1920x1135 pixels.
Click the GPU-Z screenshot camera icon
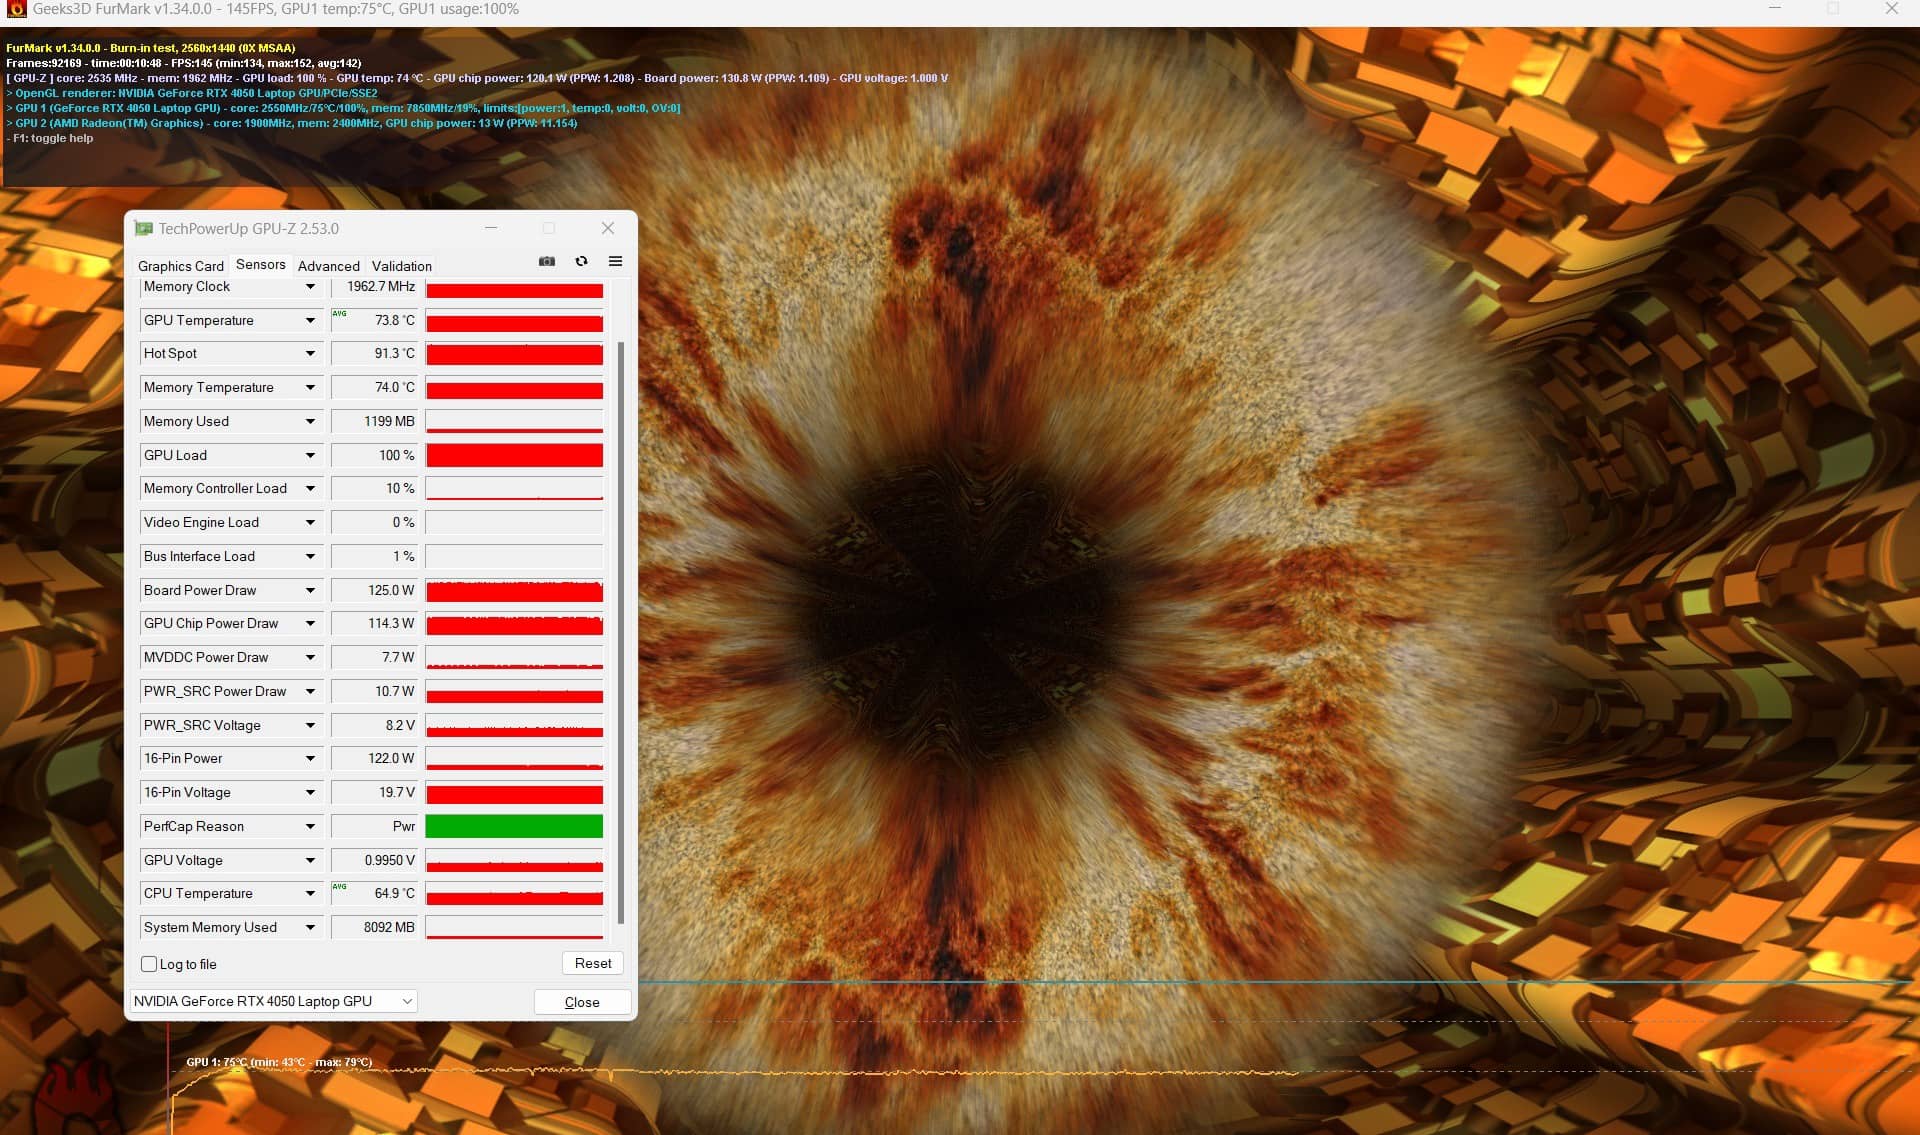tap(547, 261)
